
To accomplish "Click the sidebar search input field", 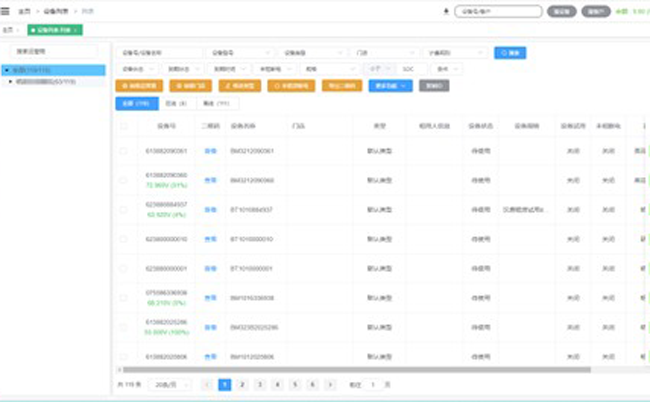I will click(x=55, y=51).
